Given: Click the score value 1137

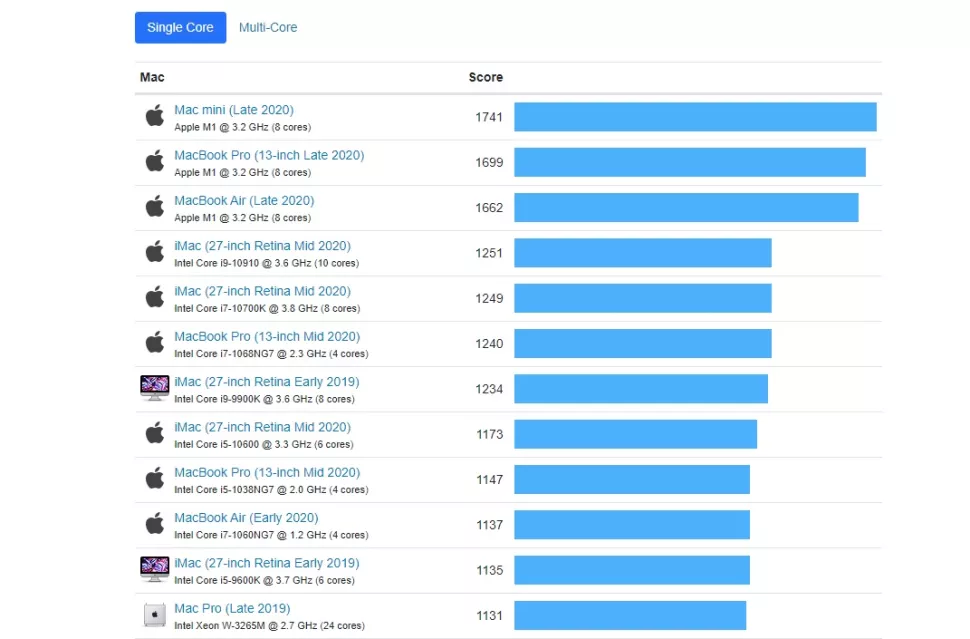Looking at the screenshot, I should click(x=489, y=525).
